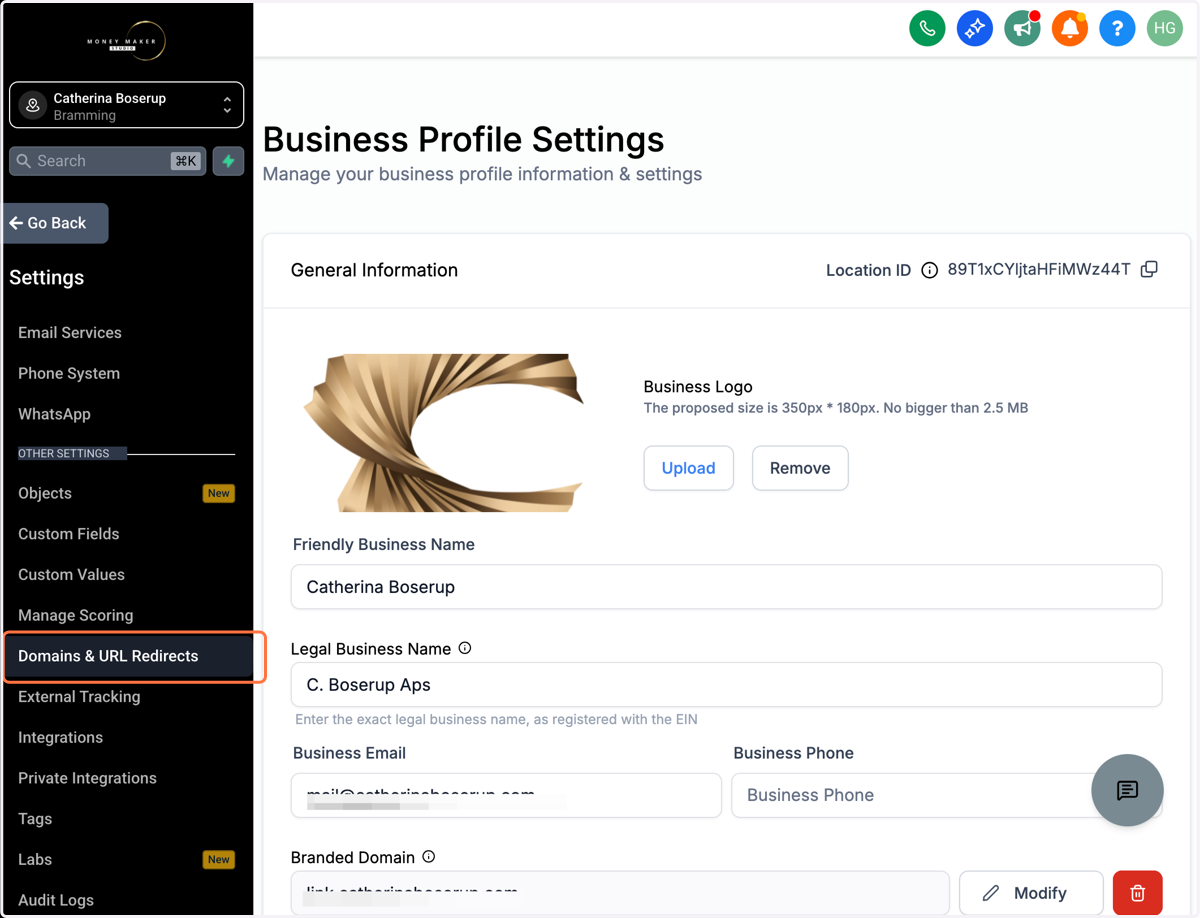Click the green lightning quick actions button

[x=228, y=161]
